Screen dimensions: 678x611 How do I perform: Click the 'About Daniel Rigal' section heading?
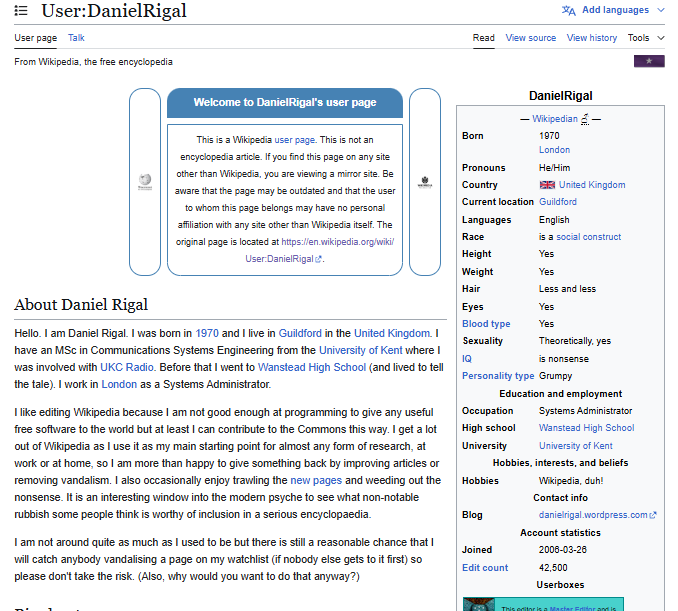81,305
